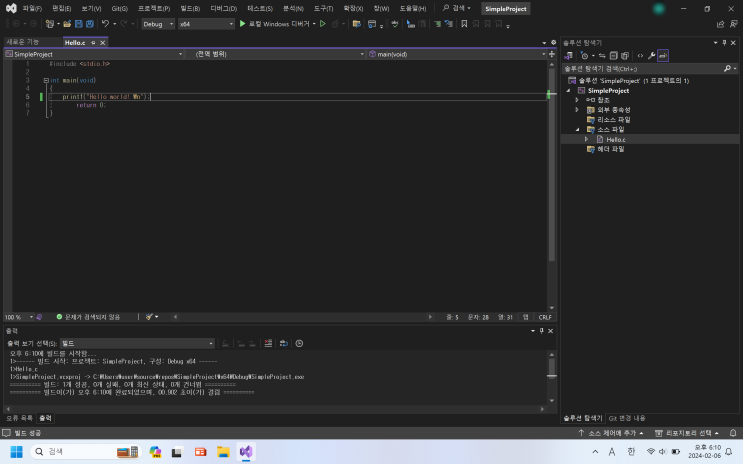Viewport: 743px width, 464px height.
Task: Click the Undo arrow icon
Action: (105, 23)
